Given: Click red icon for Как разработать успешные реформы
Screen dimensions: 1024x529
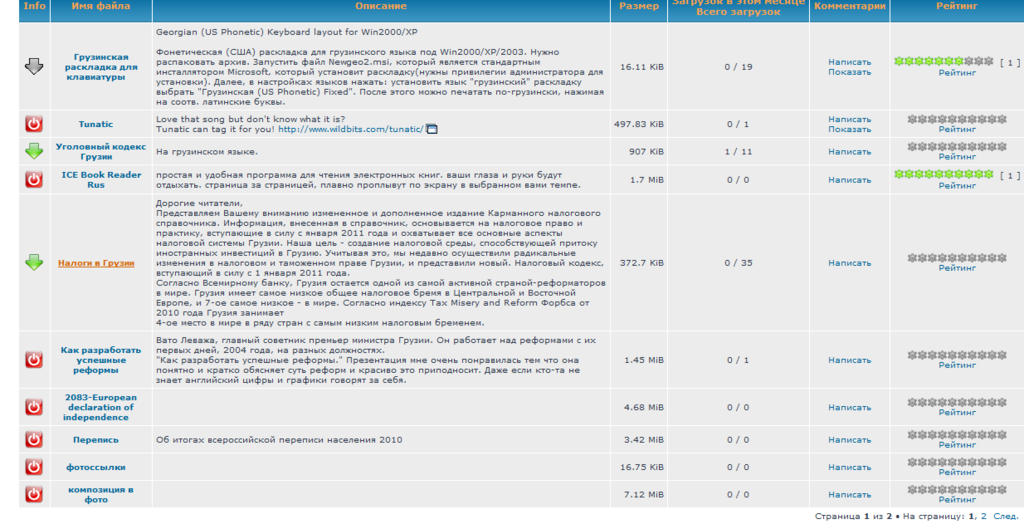Looking at the screenshot, I should (x=34, y=359).
